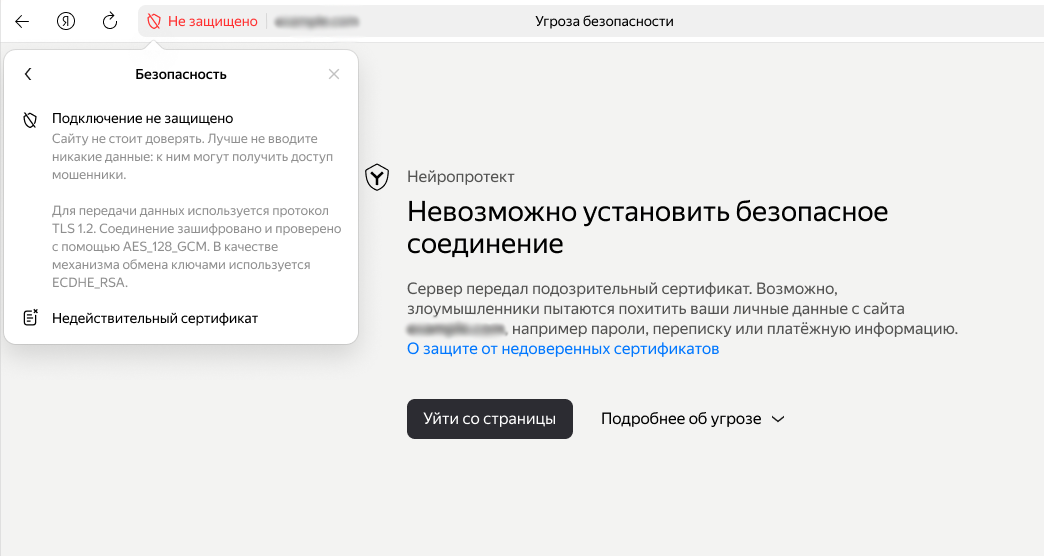Open Yandex home via the Я button
This screenshot has height=556, width=1044.
pyautogui.click(x=66, y=21)
